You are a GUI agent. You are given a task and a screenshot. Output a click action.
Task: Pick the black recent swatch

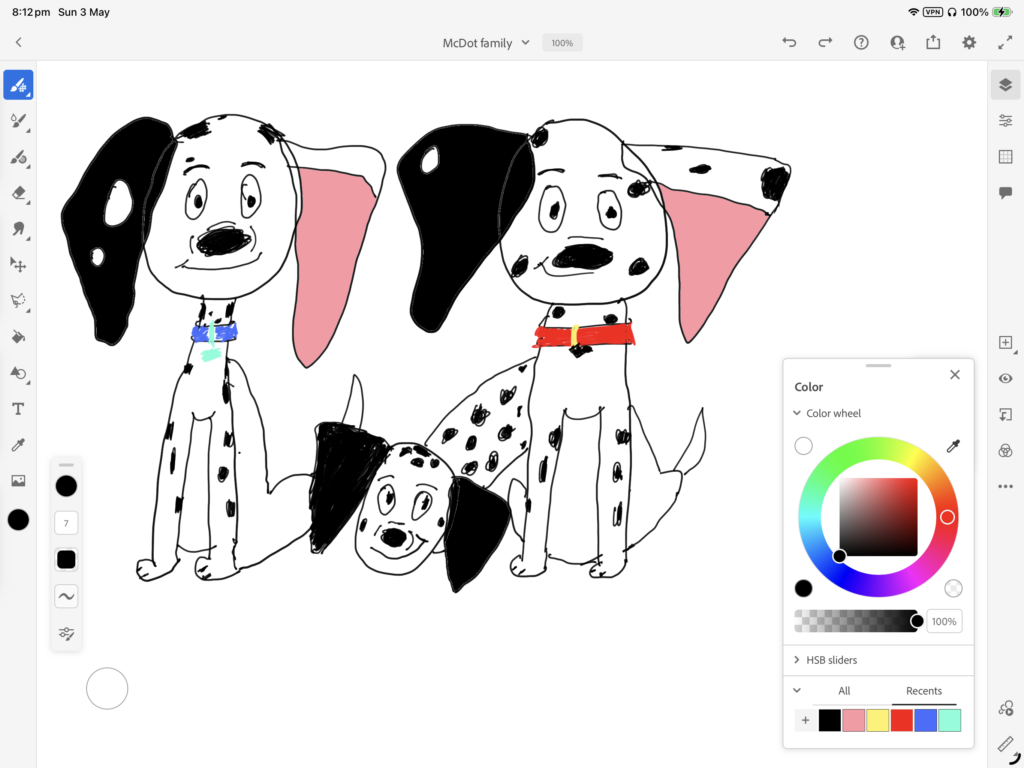click(829, 720)
